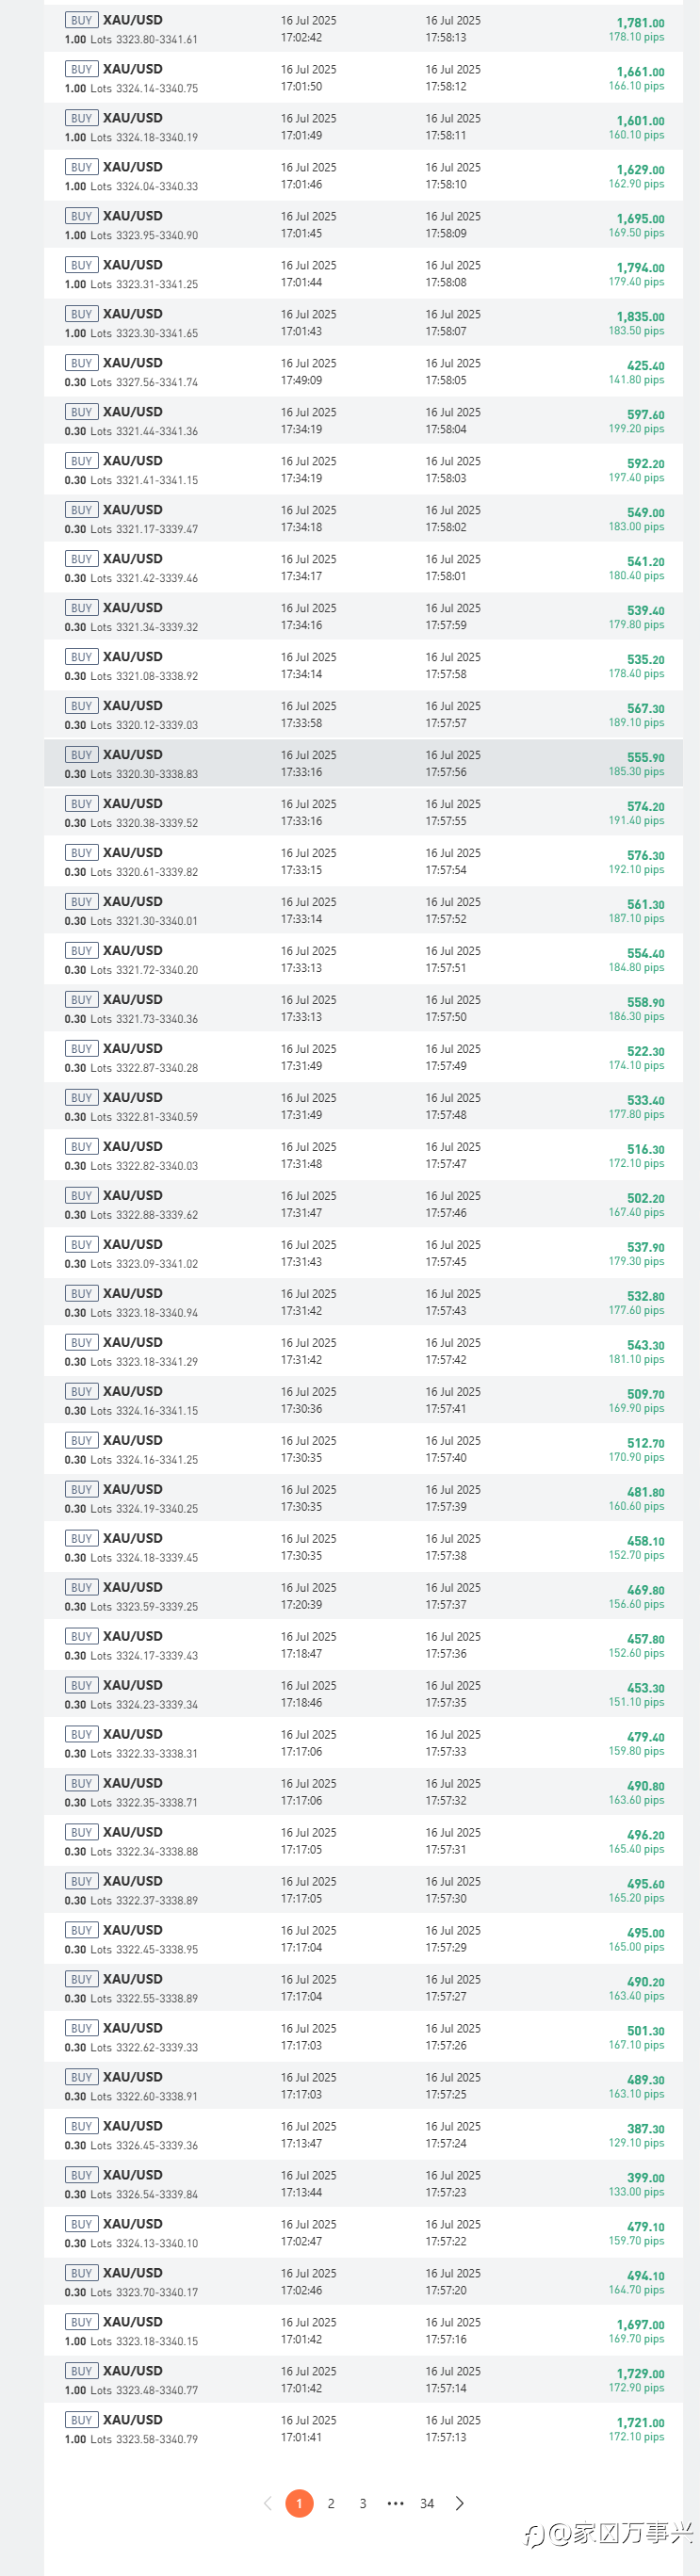Go to last page 34
The image size is (700, 2576).
click(x=427, y=2503)
